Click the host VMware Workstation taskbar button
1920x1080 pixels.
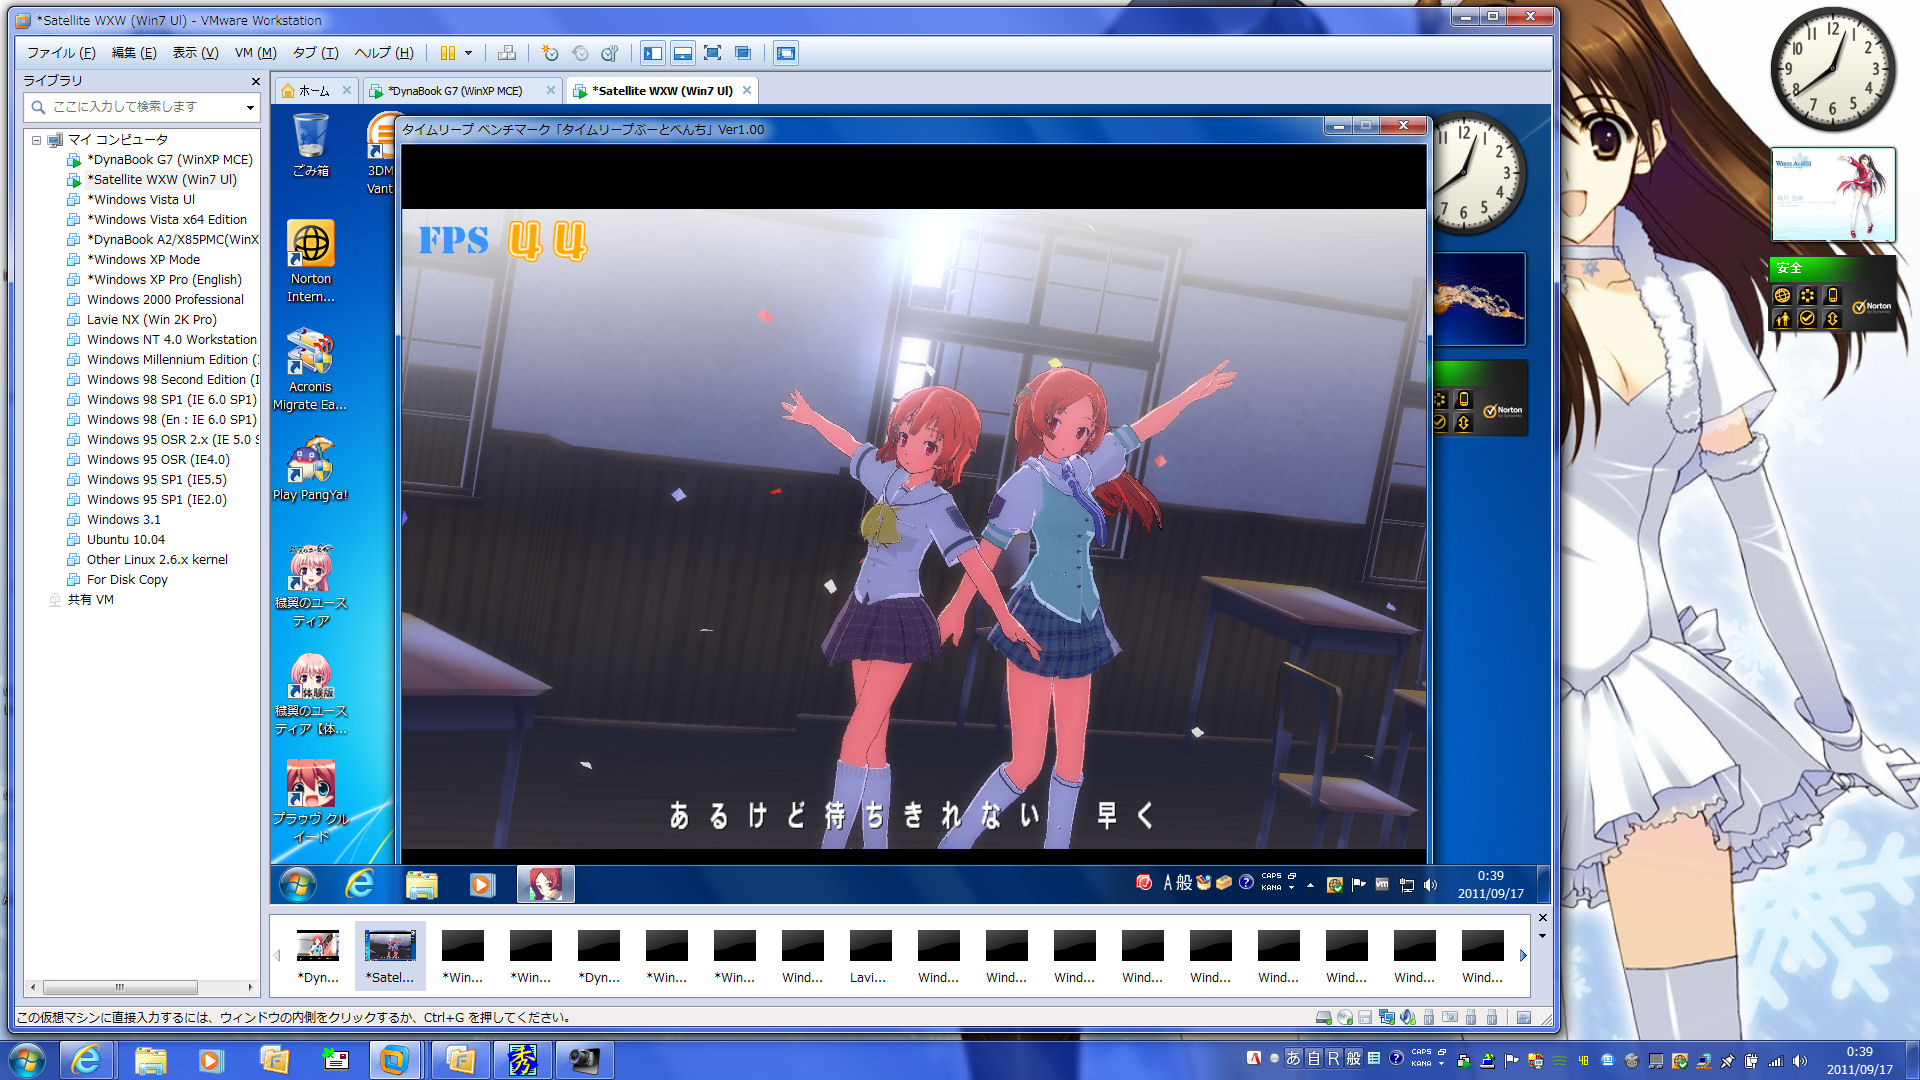coord(393,1060)
